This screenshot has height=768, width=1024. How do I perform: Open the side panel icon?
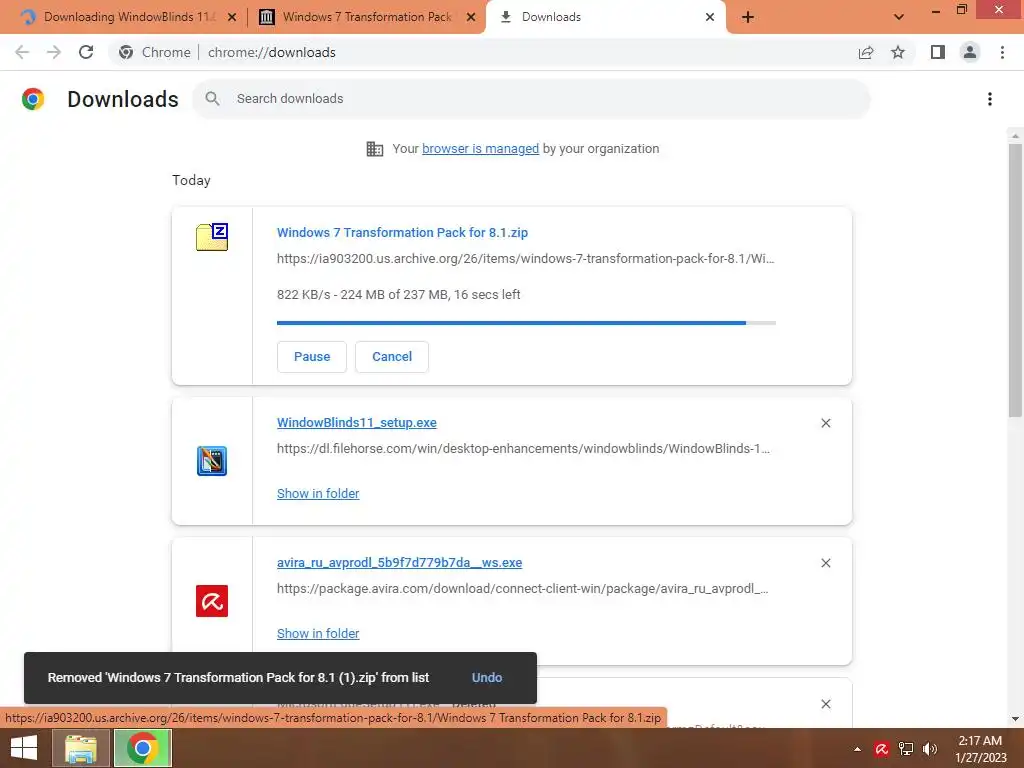(938, 52)
